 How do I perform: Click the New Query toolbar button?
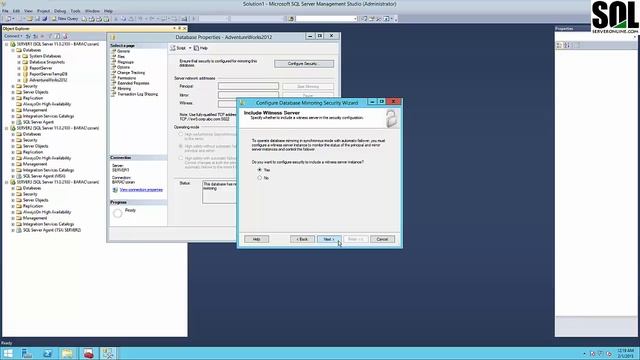point(65,19)
